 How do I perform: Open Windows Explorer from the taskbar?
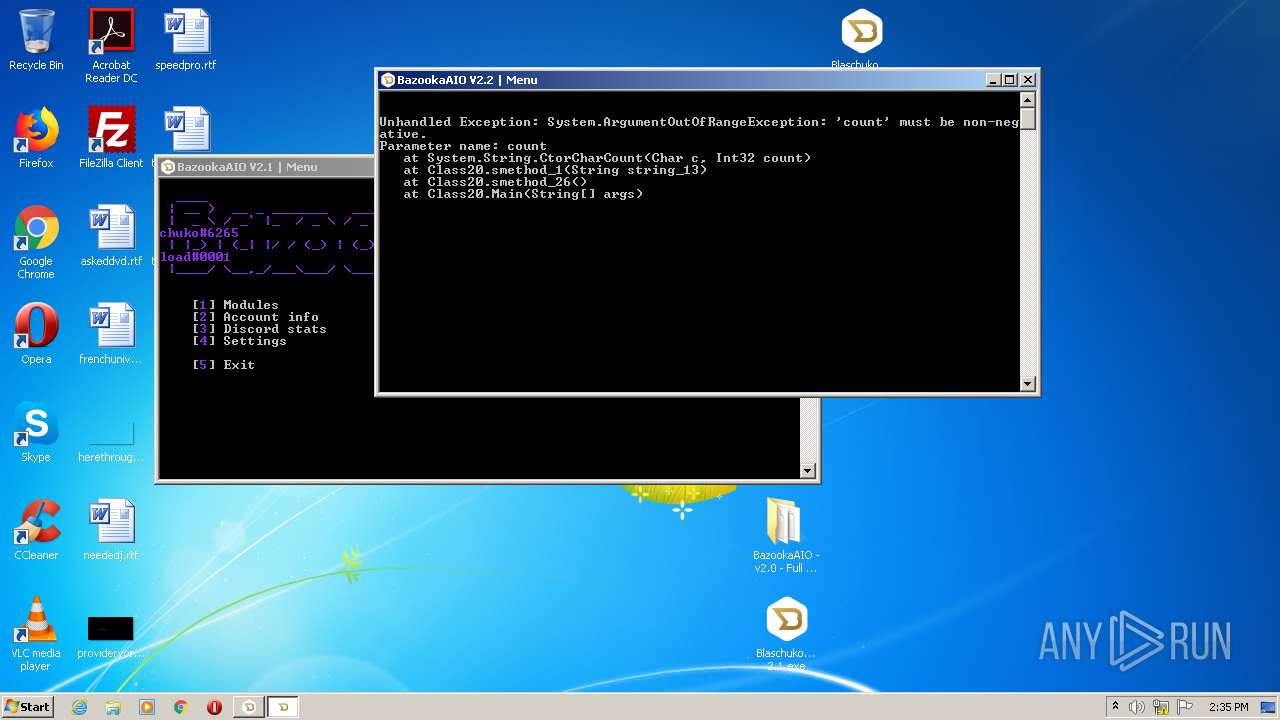[113, 707]
